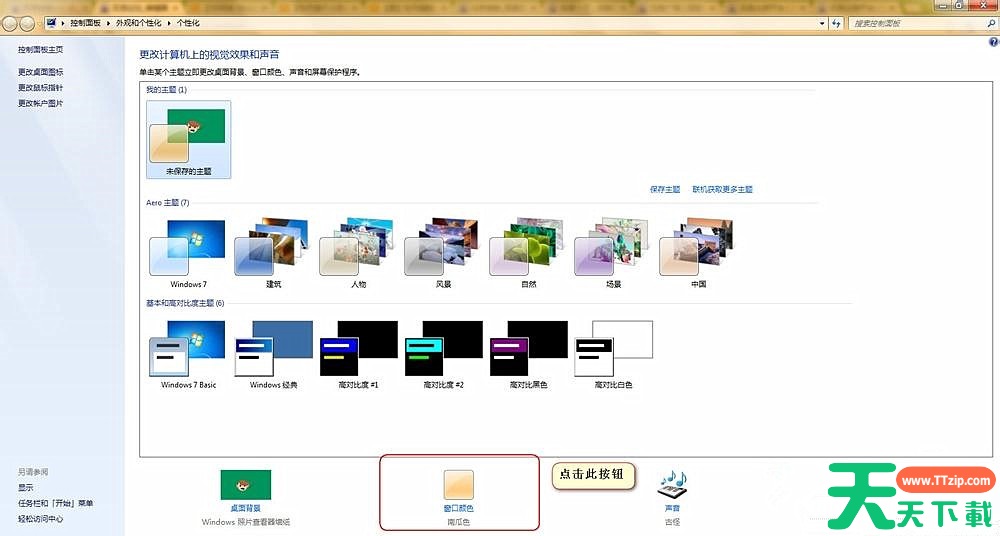Apply the Windows 7 Basic theme
The width and height of the screenshot is (1000, 536).
188,355
